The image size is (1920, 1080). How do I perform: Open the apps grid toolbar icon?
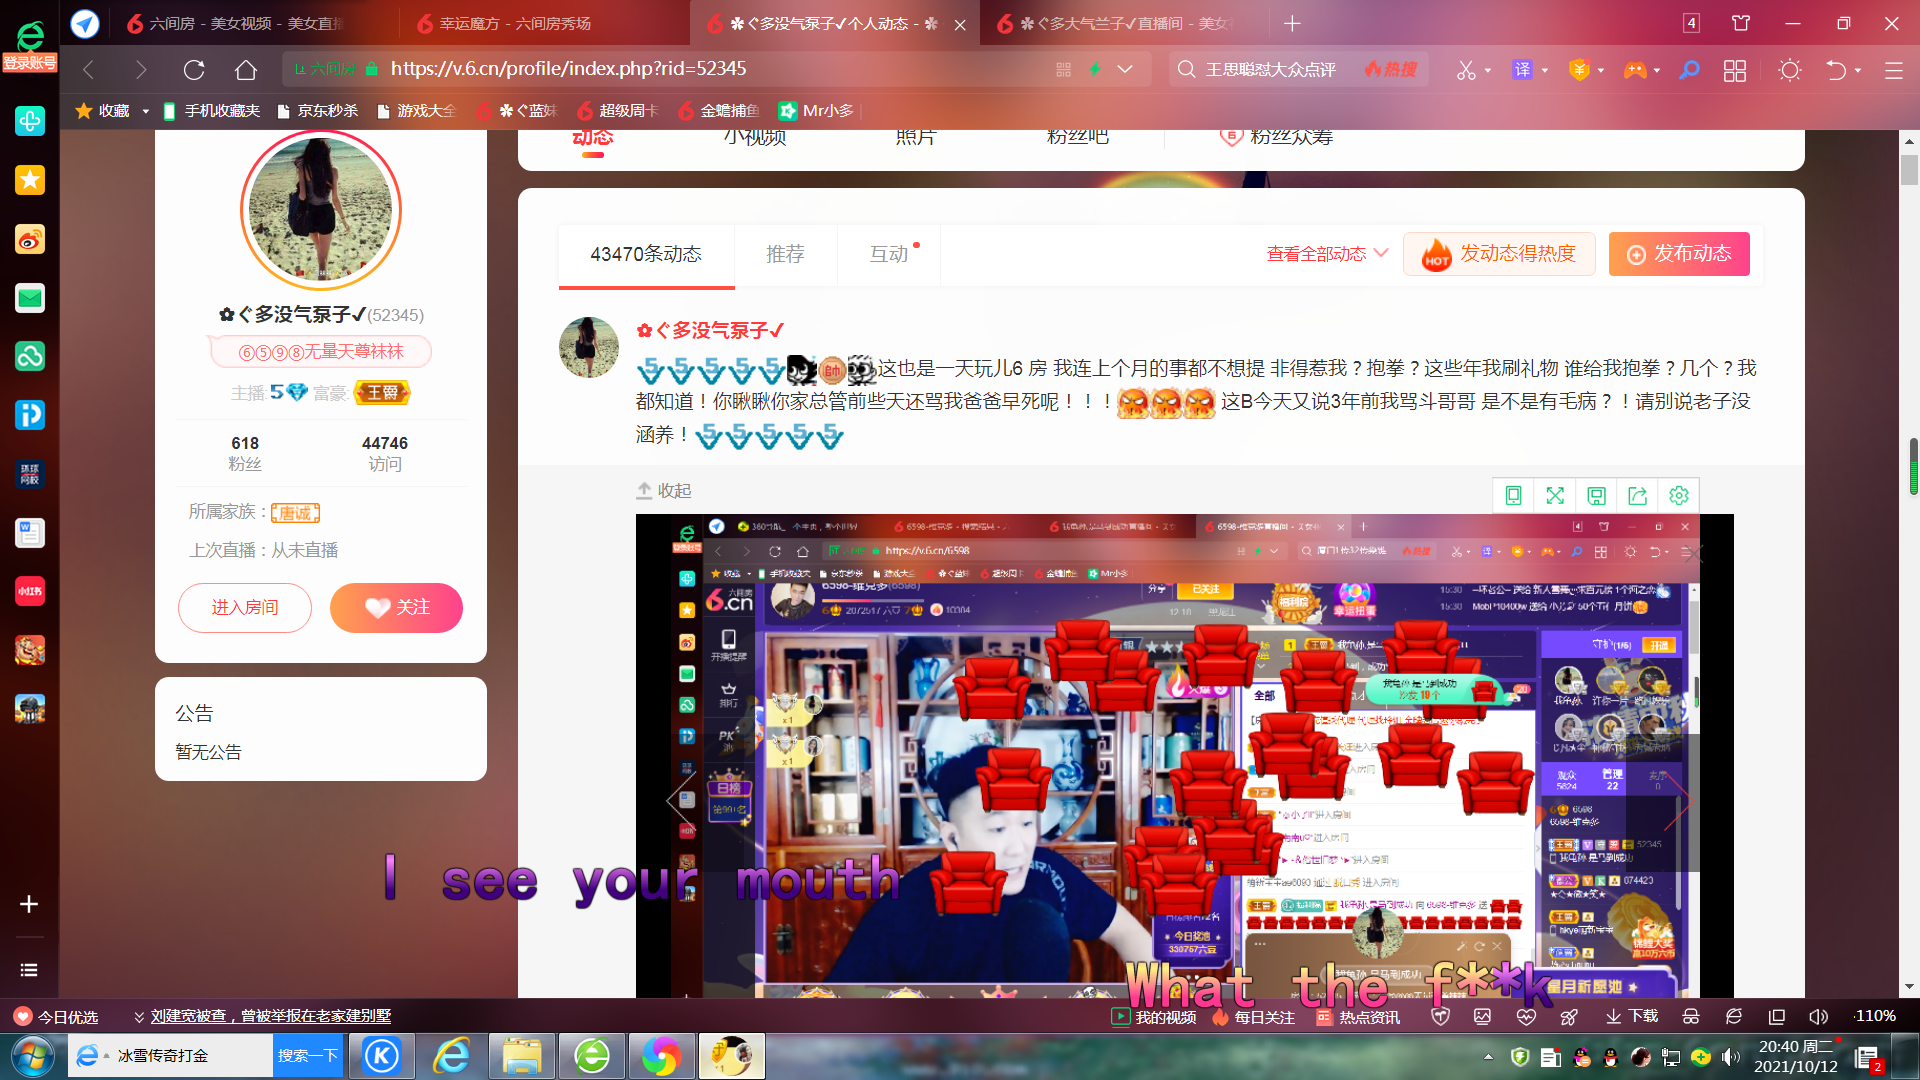1735,70
